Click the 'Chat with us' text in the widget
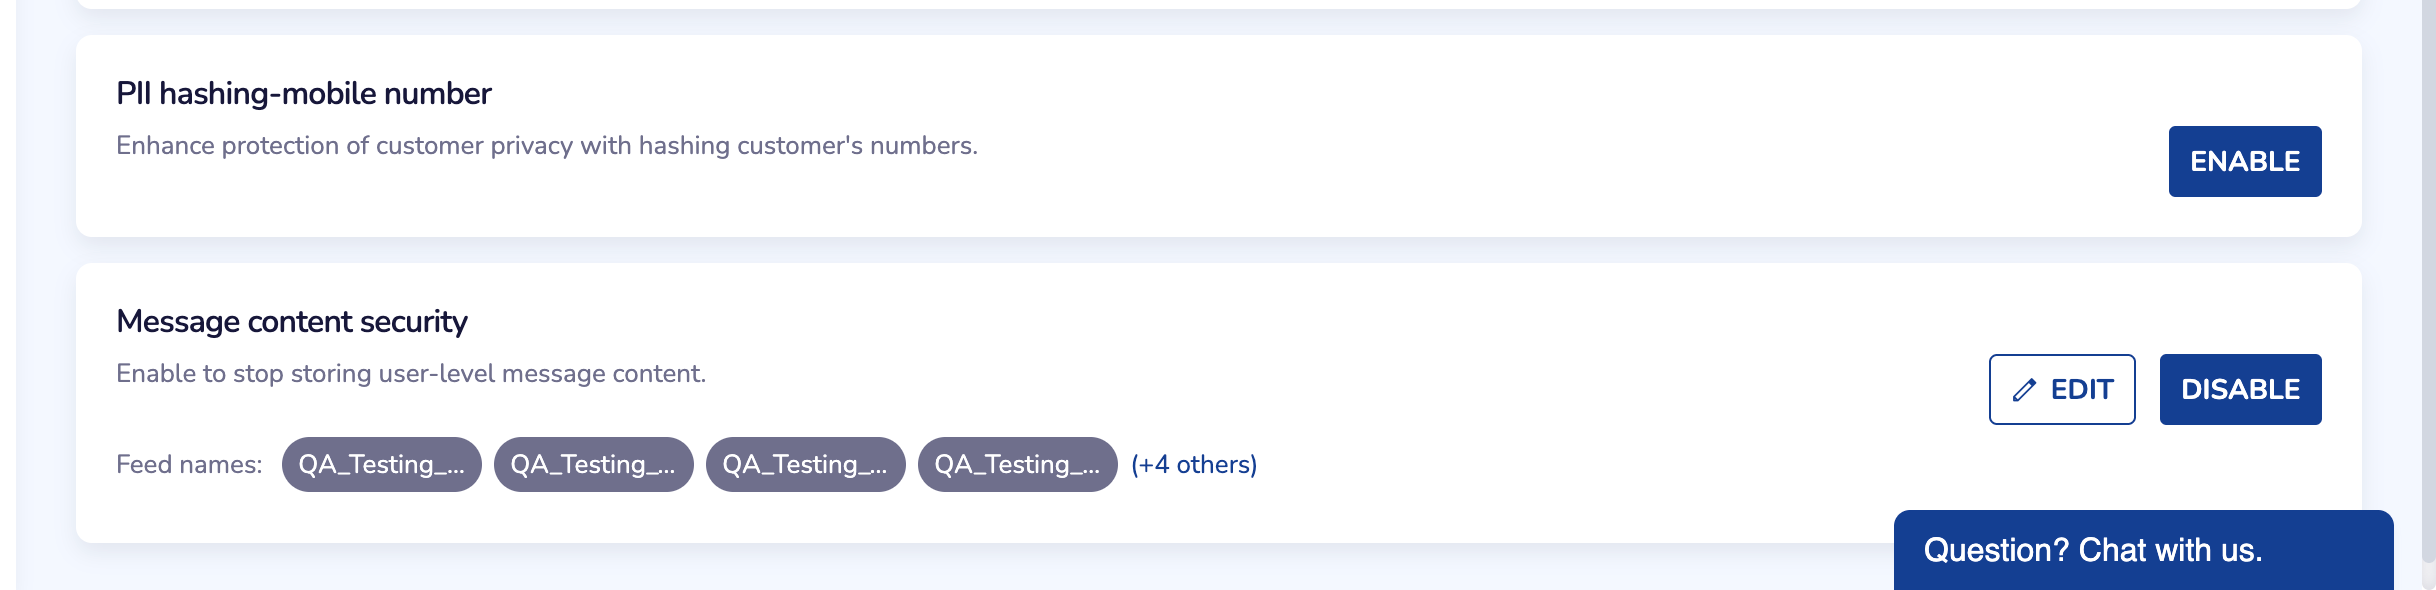 click(x=2169, y=550)
